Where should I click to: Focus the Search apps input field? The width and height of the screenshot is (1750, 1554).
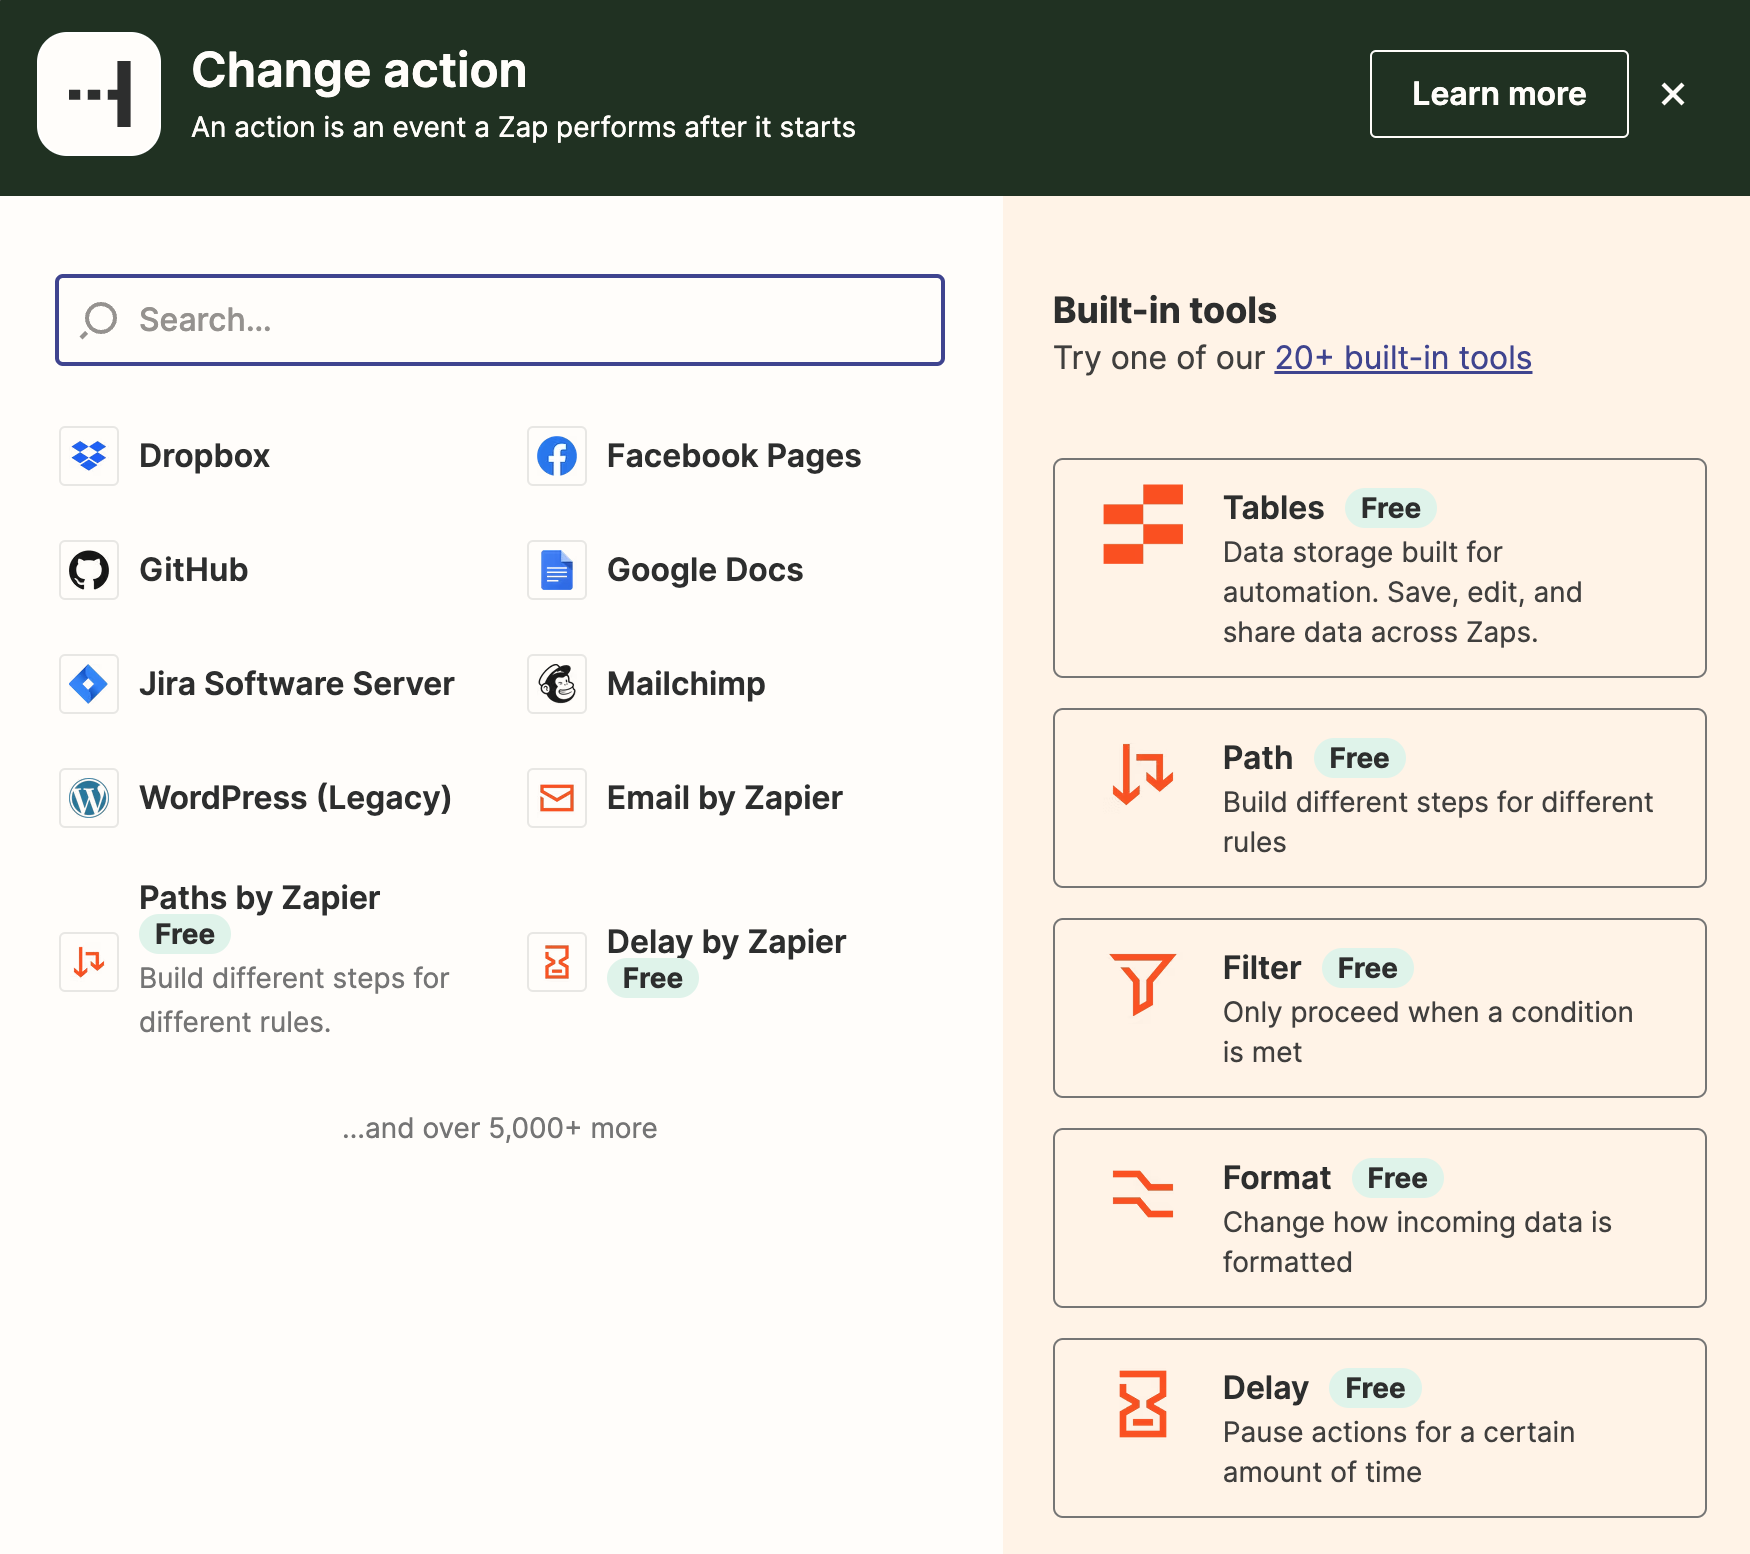[500, 320]
